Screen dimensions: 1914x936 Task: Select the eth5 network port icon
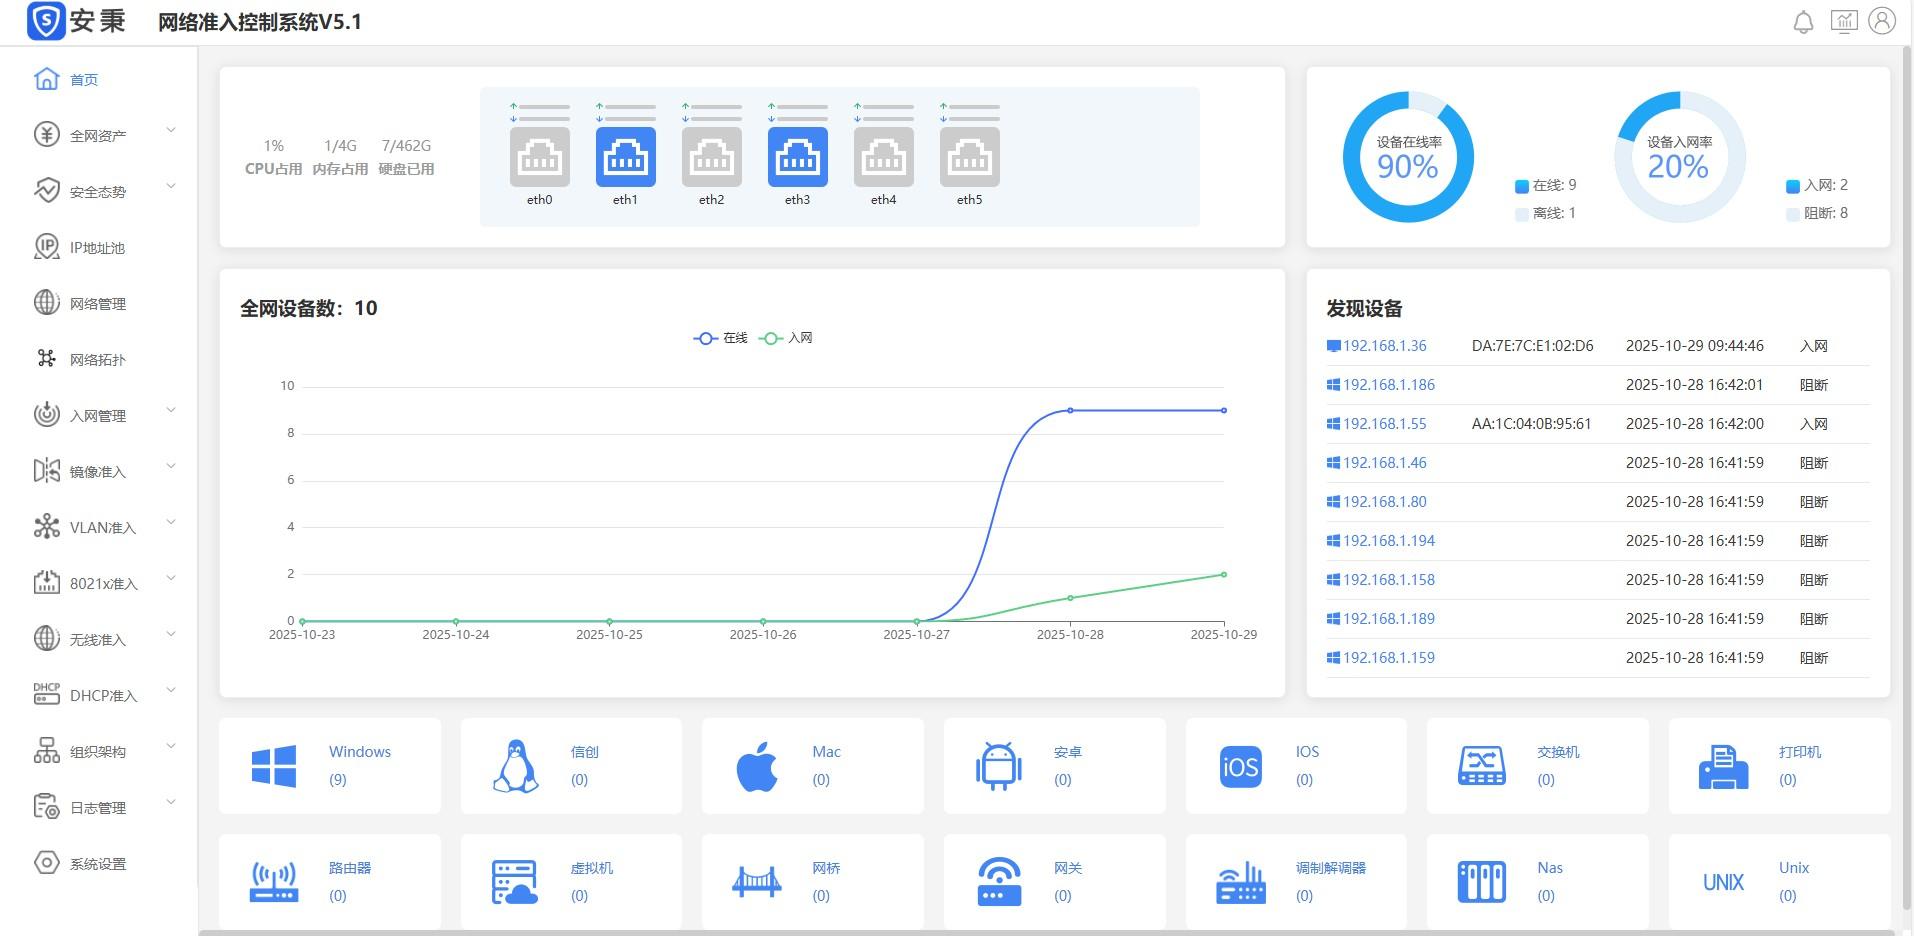point(970,157)
